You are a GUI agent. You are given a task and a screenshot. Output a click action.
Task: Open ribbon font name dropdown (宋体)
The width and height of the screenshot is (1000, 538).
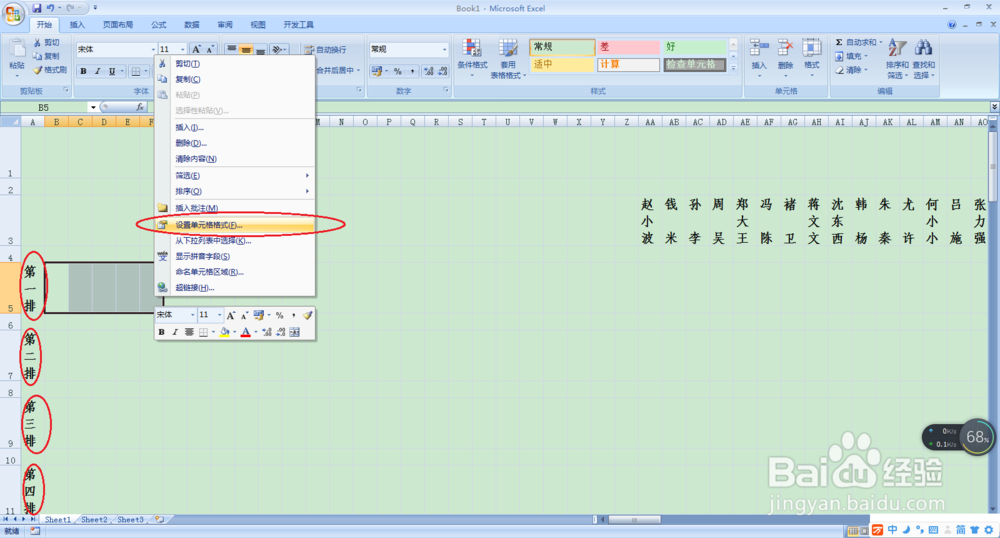click(153, 49)
